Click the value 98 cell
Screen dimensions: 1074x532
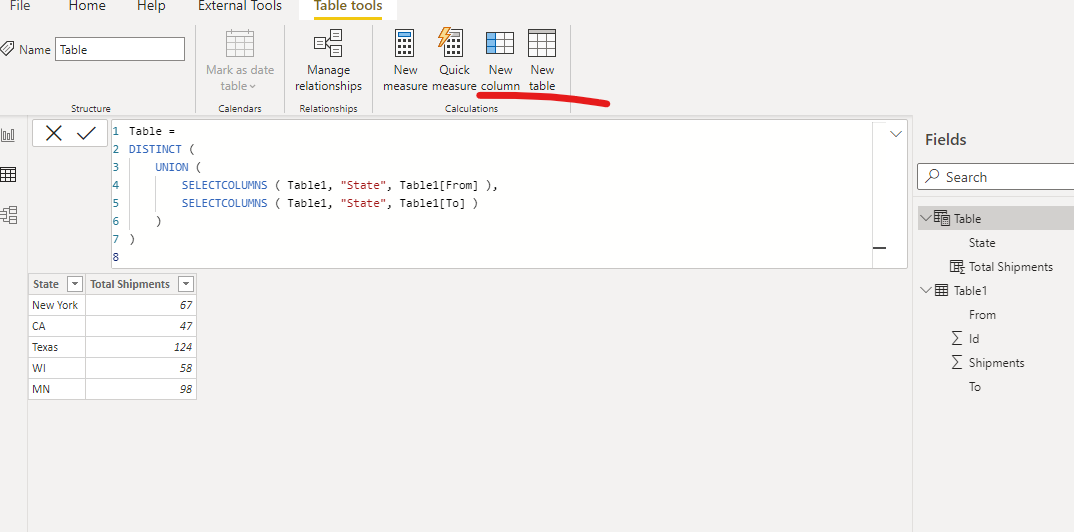pos(141,389)
